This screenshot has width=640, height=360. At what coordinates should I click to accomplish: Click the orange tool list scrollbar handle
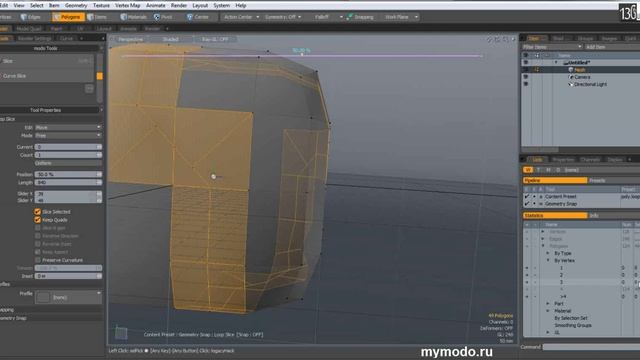(100, 76)
